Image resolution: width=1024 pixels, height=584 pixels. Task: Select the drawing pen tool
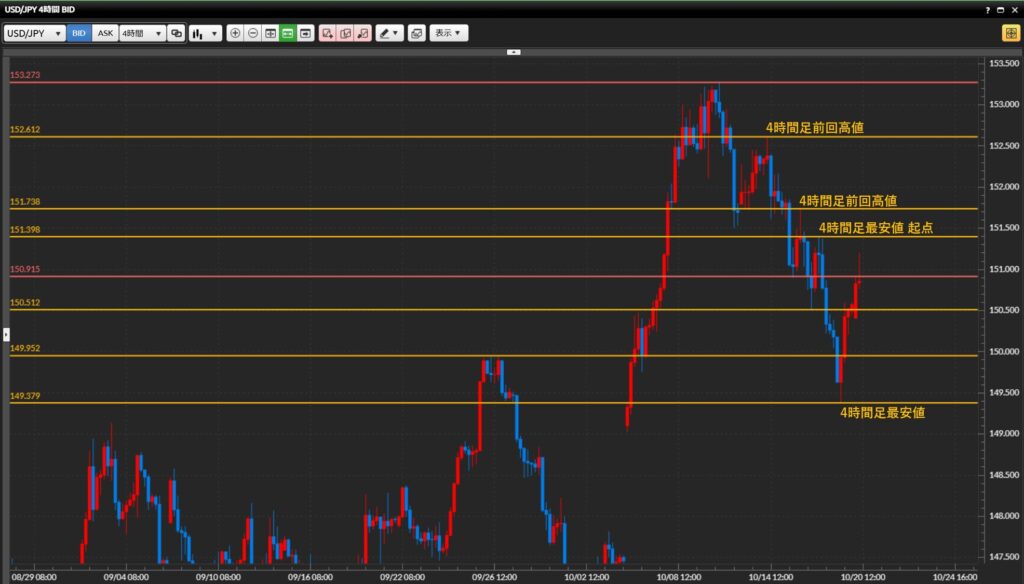click(388, 33)
